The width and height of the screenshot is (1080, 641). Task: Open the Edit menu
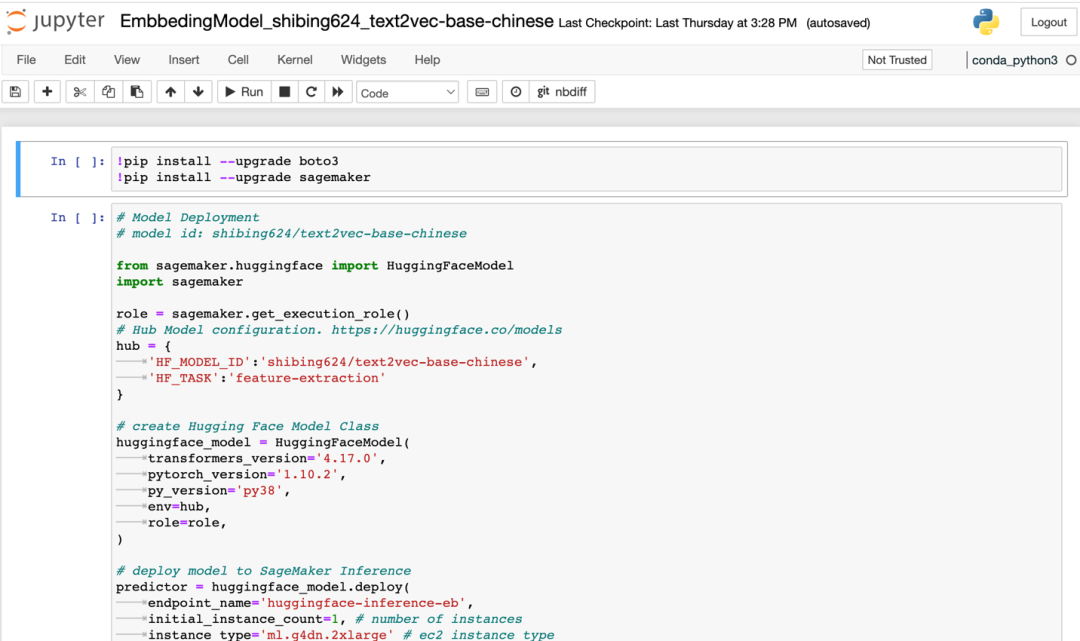(74, 60)
